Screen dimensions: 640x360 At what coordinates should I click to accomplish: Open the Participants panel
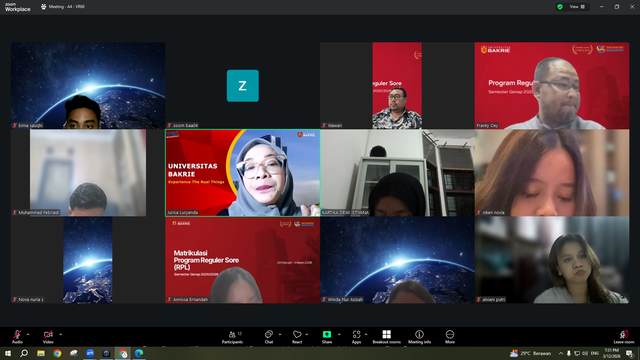click(232, 337)
